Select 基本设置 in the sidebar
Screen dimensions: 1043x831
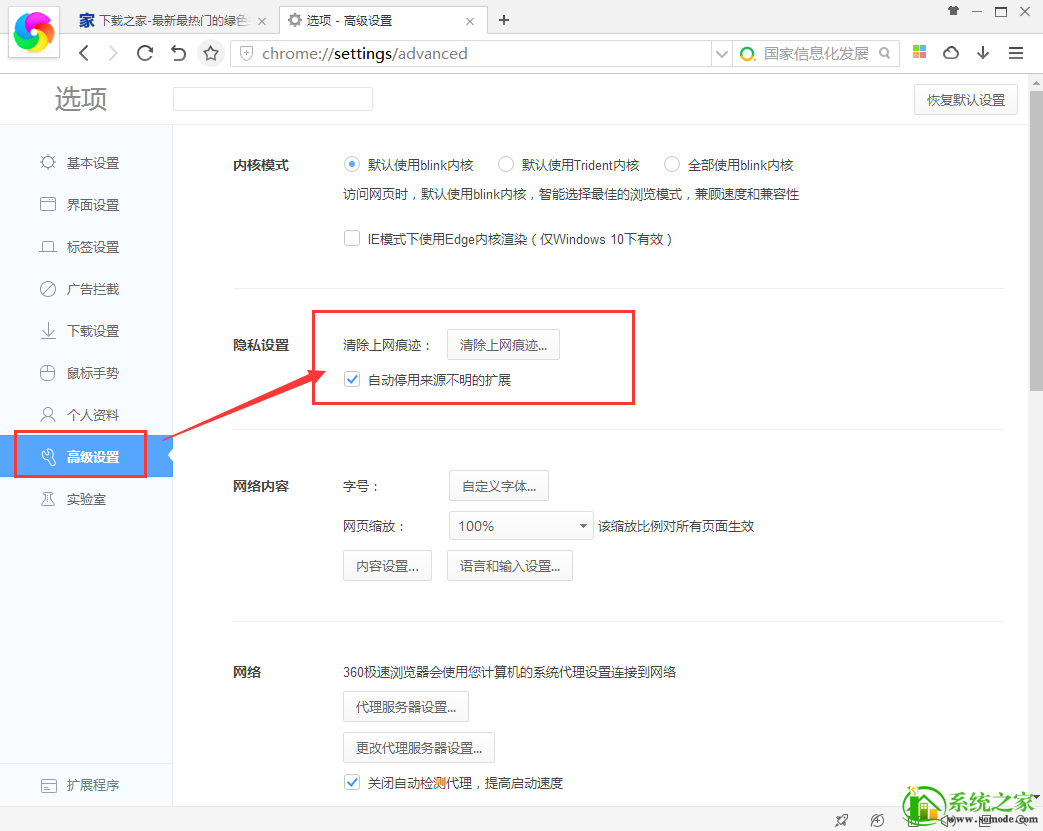(x=95, y=162)
